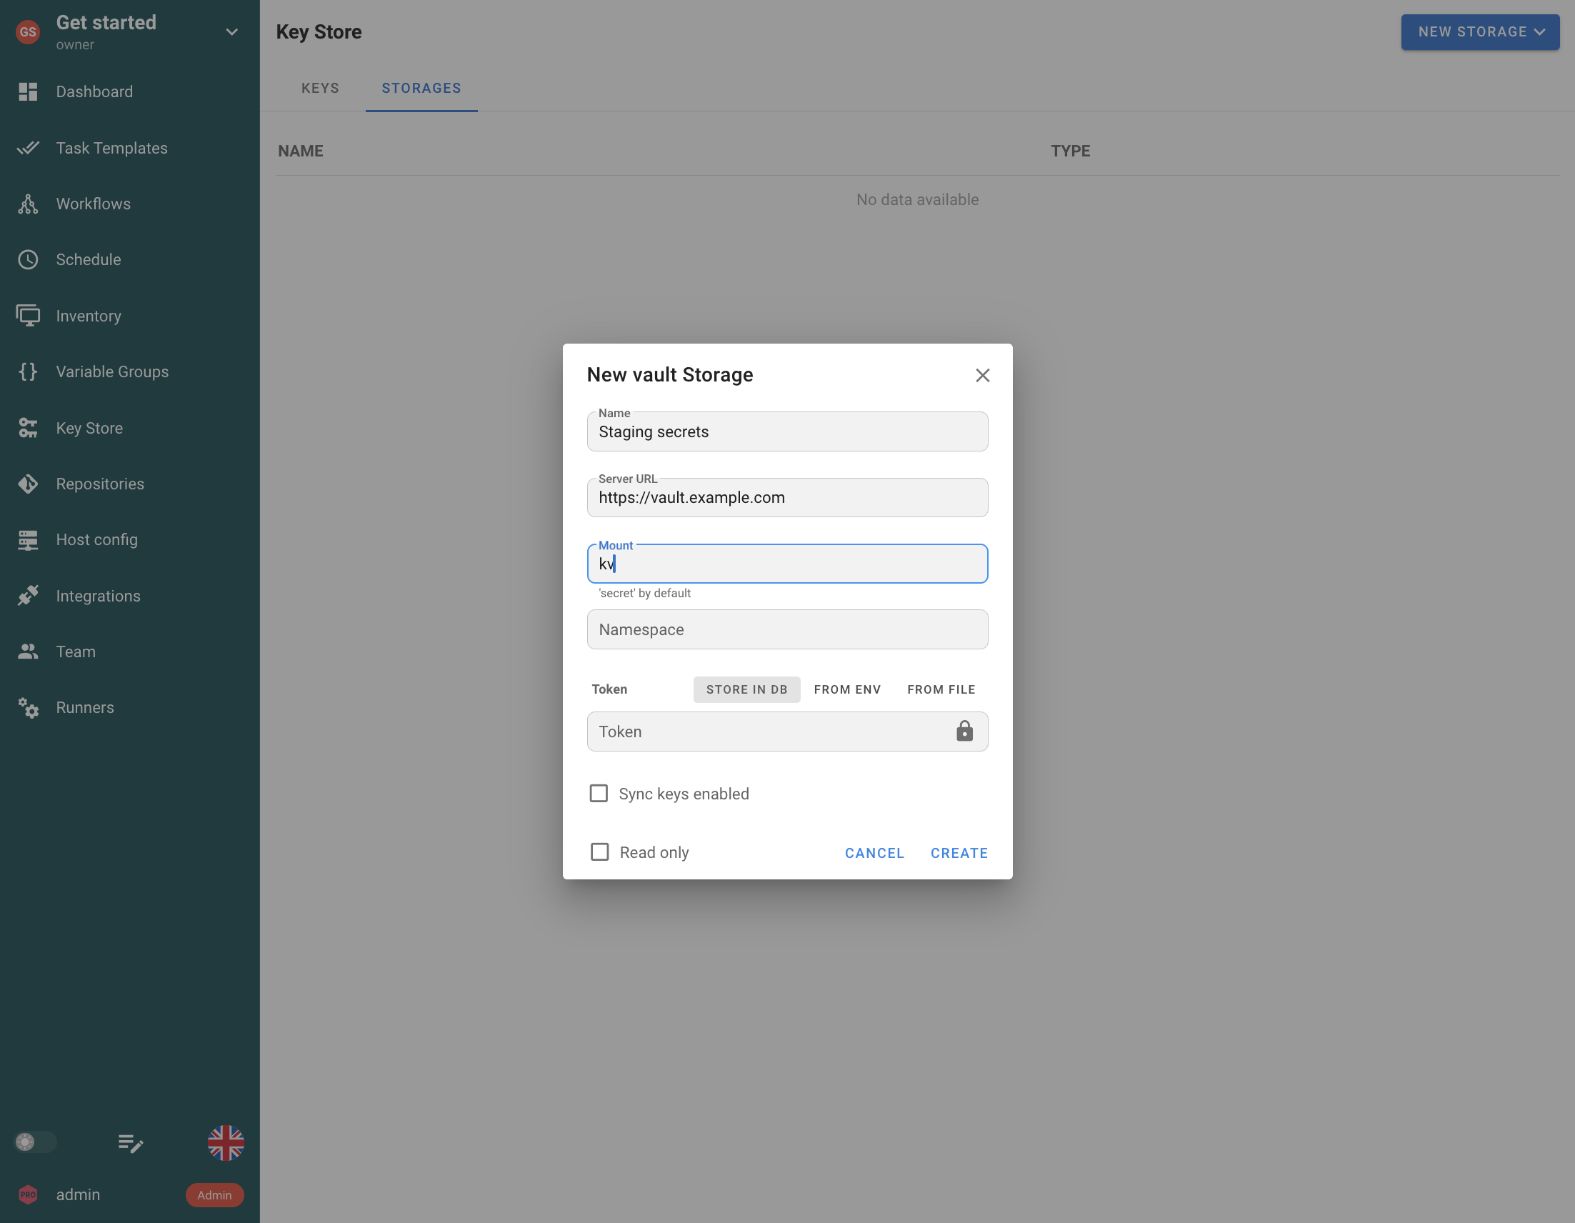This screenshot has width=1575, height=1223.
Task: Click the Host config server icon
Action: [x=28, y=540]
